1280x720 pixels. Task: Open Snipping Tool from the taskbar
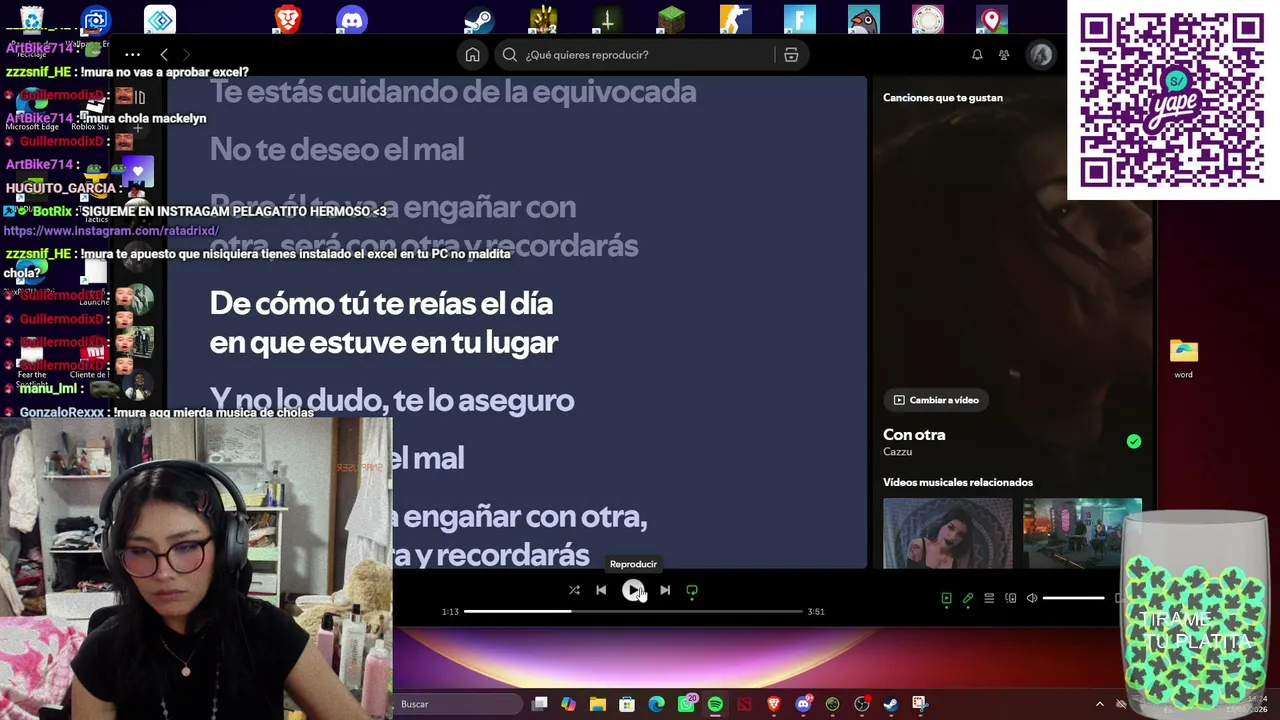click(x=920, y=704)
